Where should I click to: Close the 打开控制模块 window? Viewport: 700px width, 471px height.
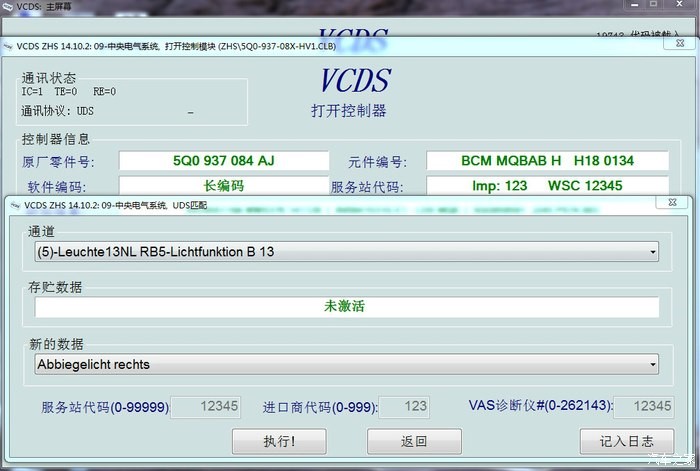pos(680,43)
